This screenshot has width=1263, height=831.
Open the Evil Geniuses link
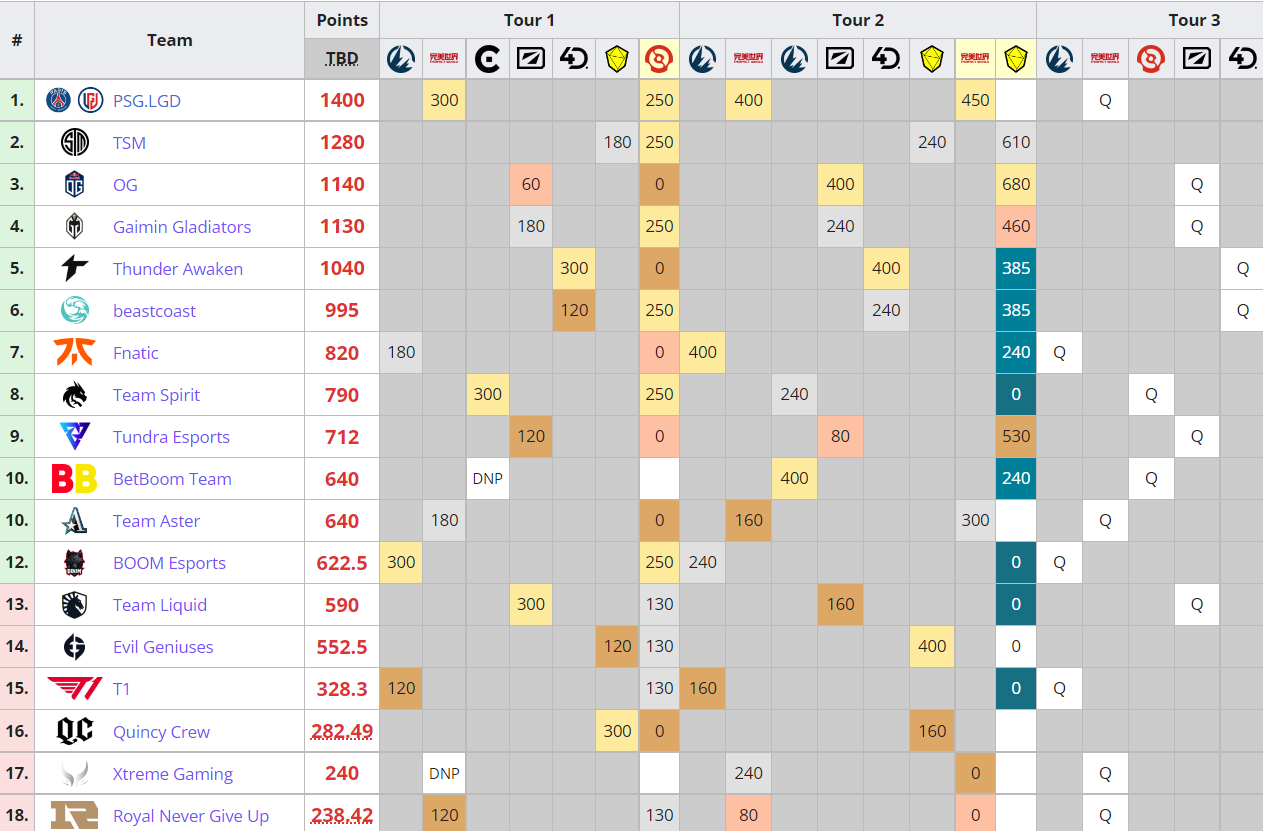tap(163, 647)
